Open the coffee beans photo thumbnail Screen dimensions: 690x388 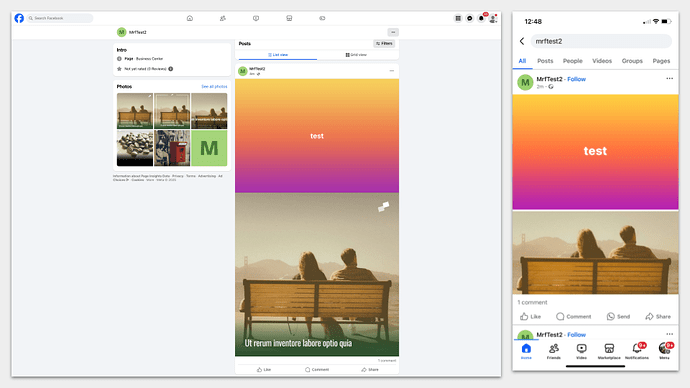135,148
